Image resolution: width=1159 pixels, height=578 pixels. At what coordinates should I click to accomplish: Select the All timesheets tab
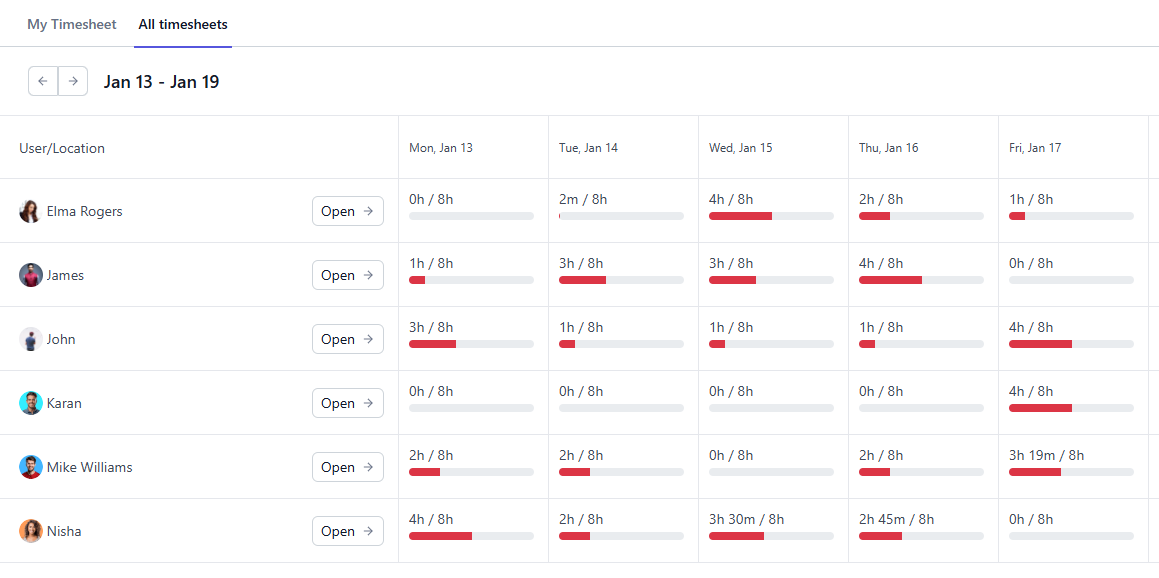click(183, 24)
